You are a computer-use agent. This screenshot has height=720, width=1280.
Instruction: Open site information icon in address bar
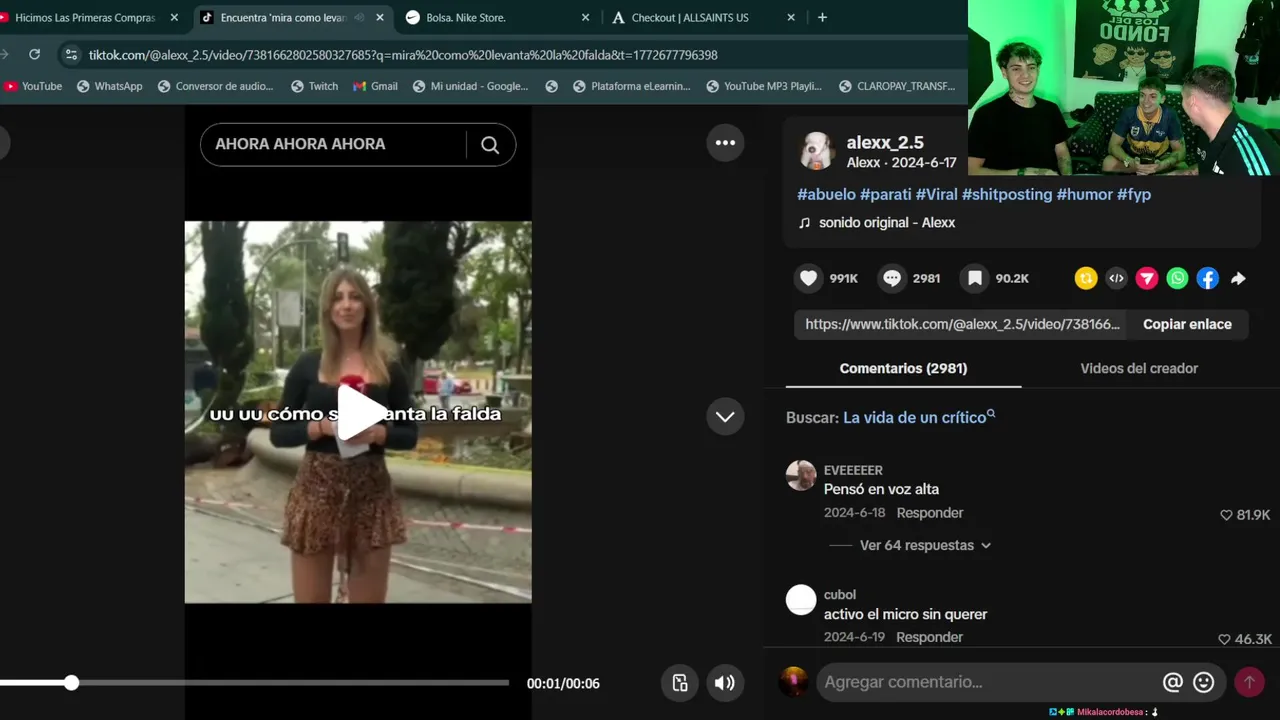pos(70,54)
